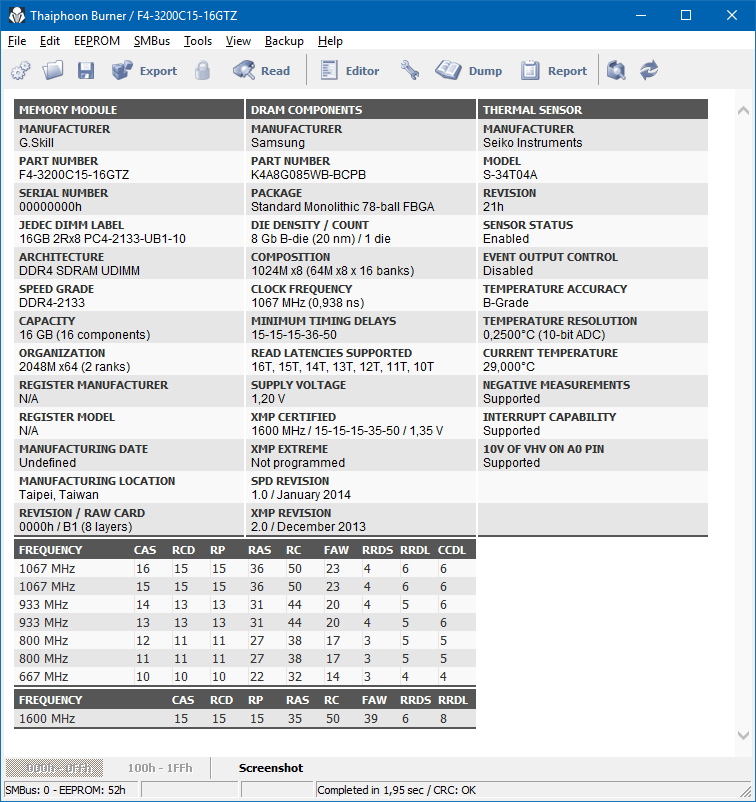Click the XMP revision 2.0 / December 2013
This screenshot has width=756, height=802.
click(308, 527)
